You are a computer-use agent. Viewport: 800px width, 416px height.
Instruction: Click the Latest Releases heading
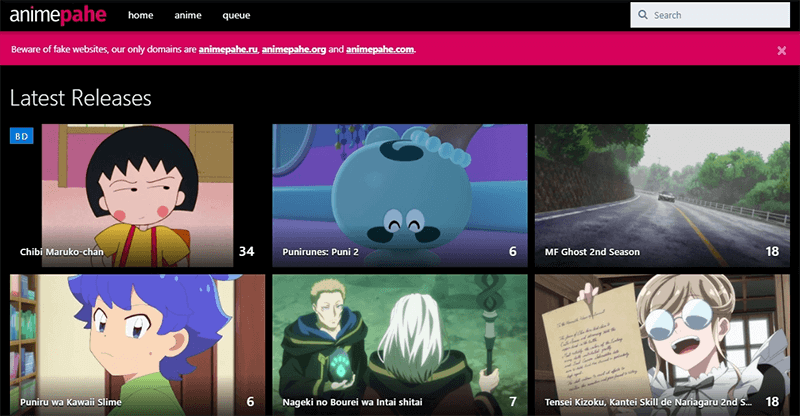pyautogui.click(x=81, y=97)
